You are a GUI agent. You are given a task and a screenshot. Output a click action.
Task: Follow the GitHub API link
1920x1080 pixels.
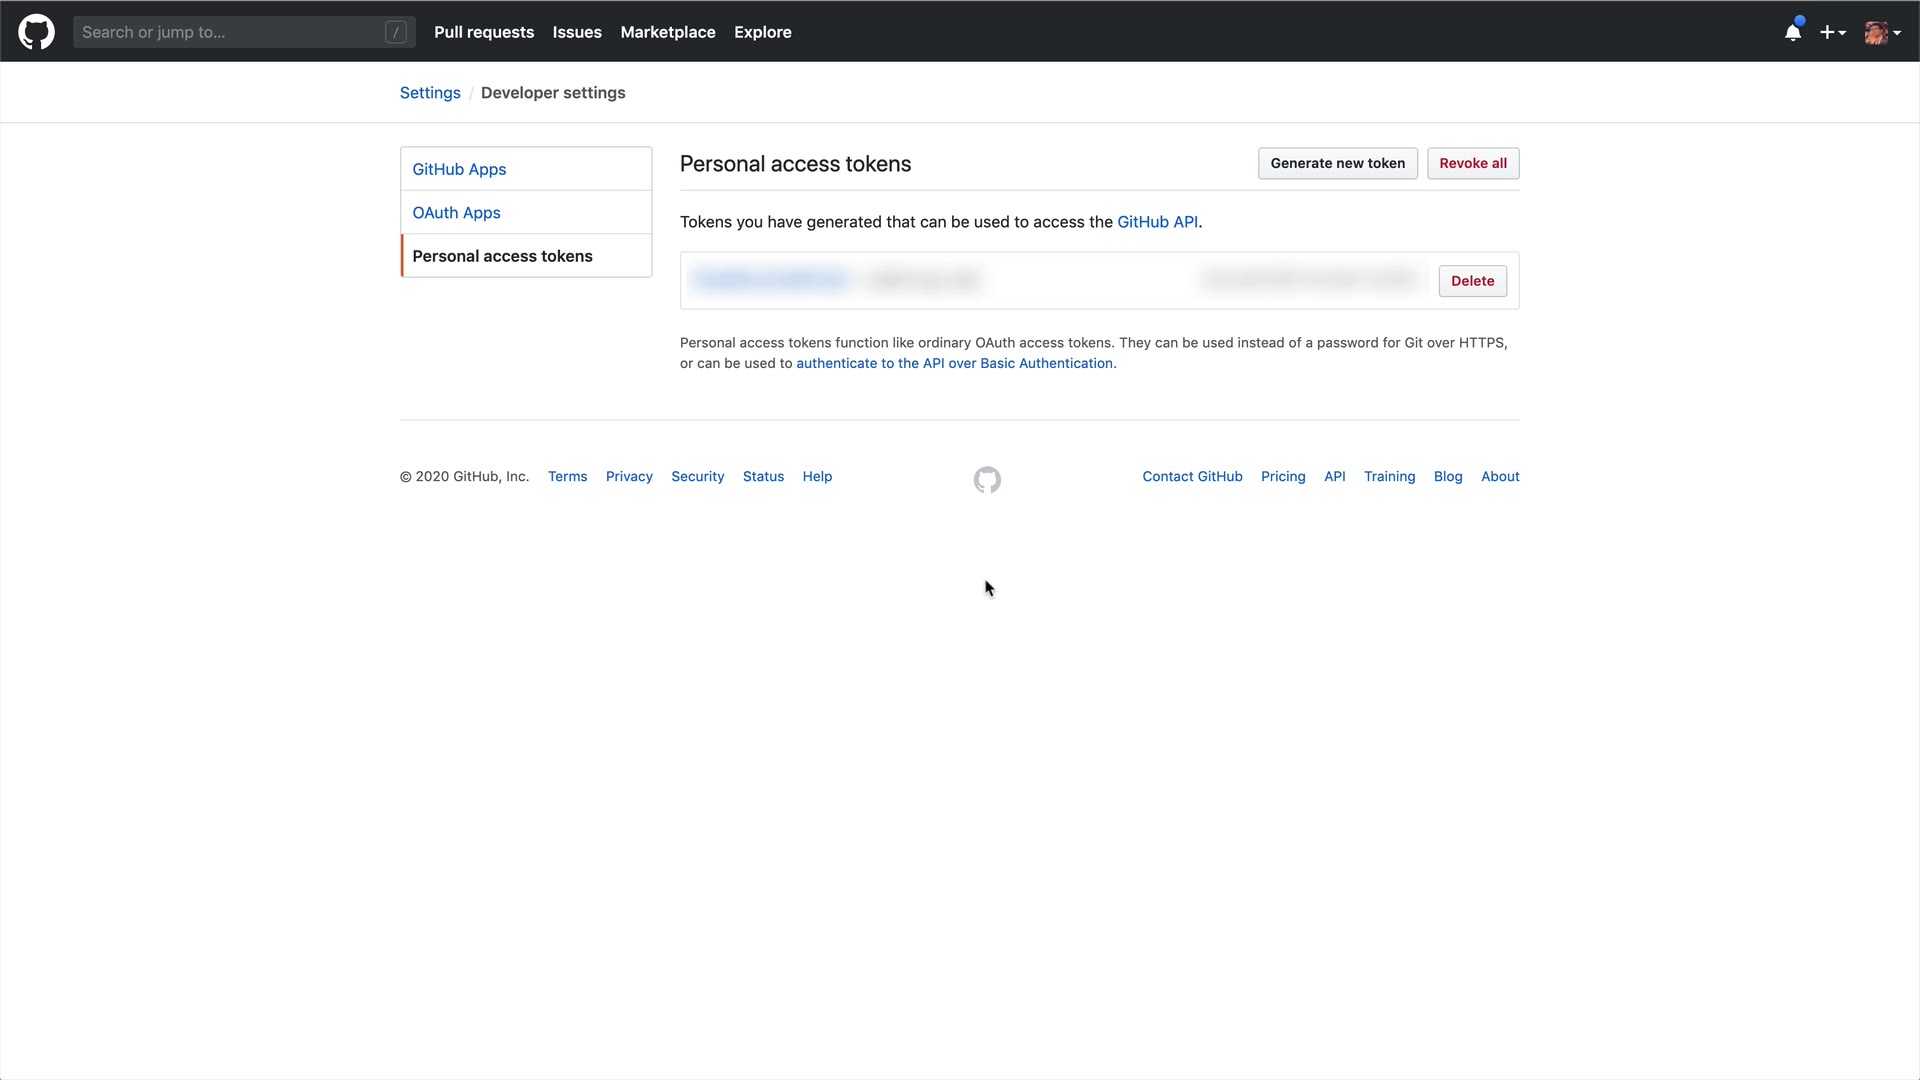1157,222
